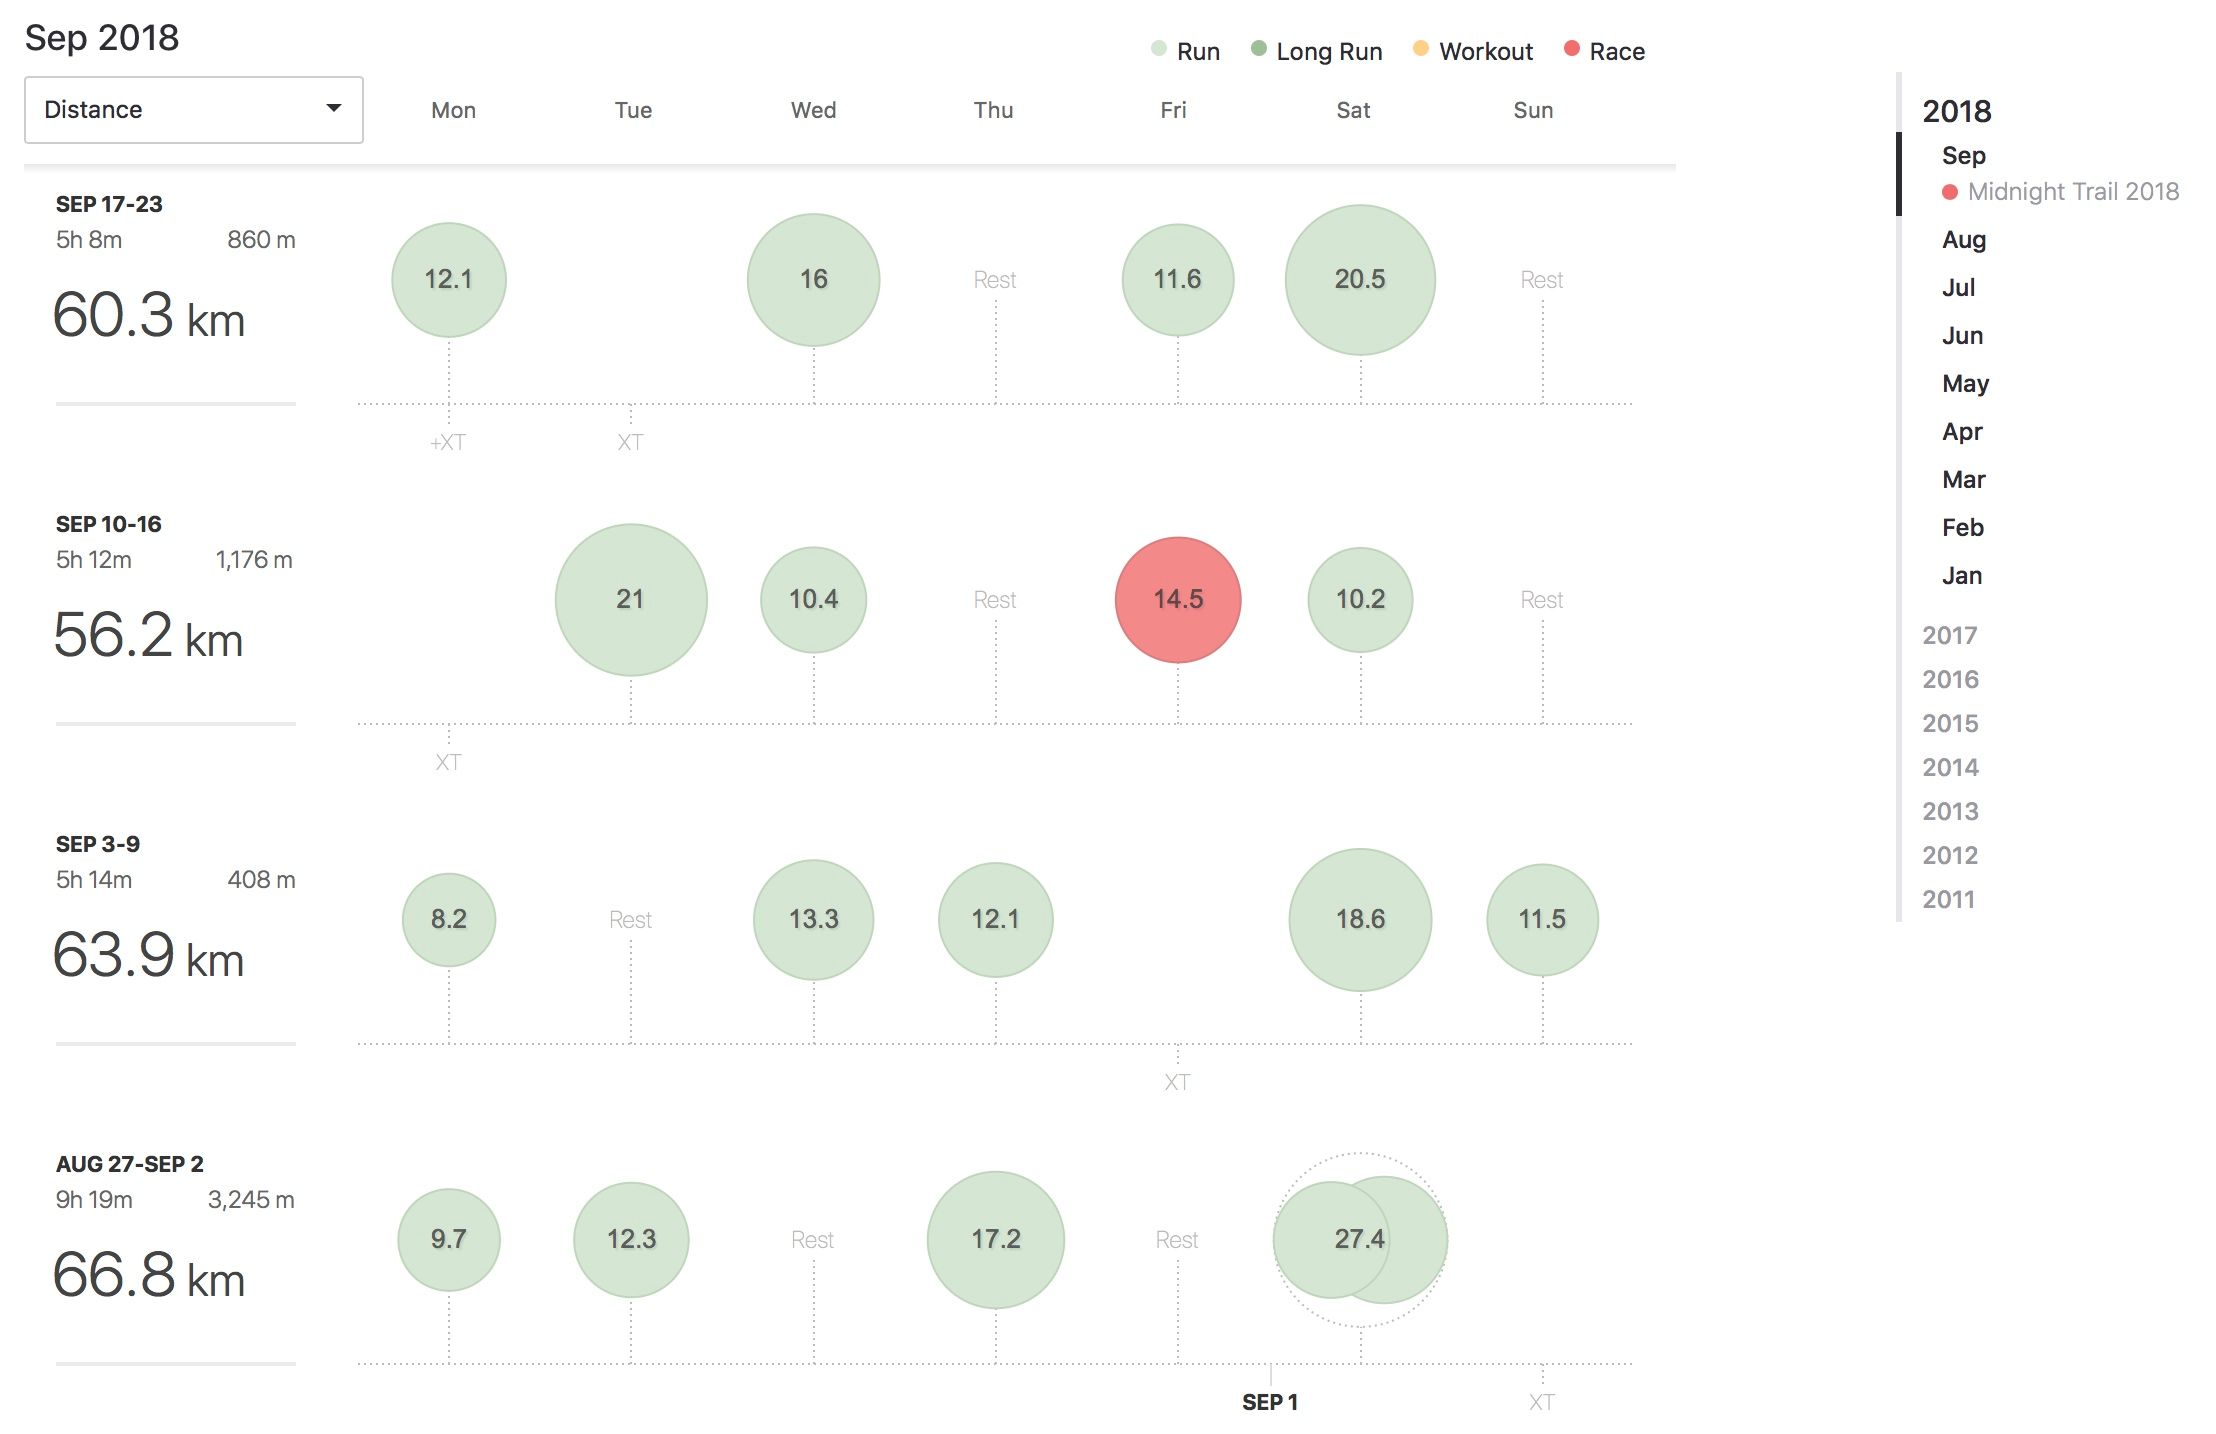Expand the 2017 year in sidebar

pos(1949,636)
